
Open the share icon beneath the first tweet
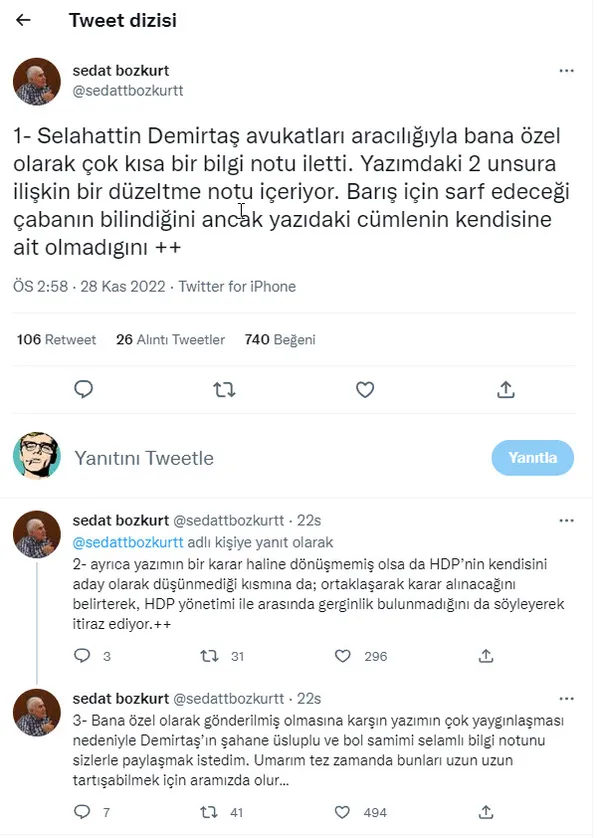click(x=505, y=389)
